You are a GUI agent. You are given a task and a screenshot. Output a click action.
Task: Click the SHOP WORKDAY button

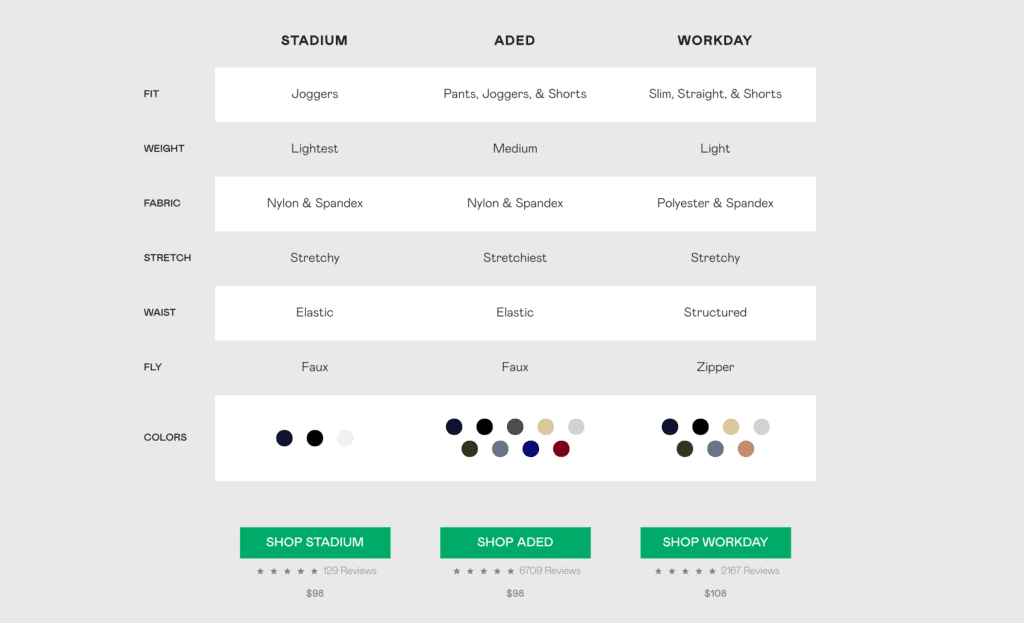pyautogui.click(x=715, y=542)
